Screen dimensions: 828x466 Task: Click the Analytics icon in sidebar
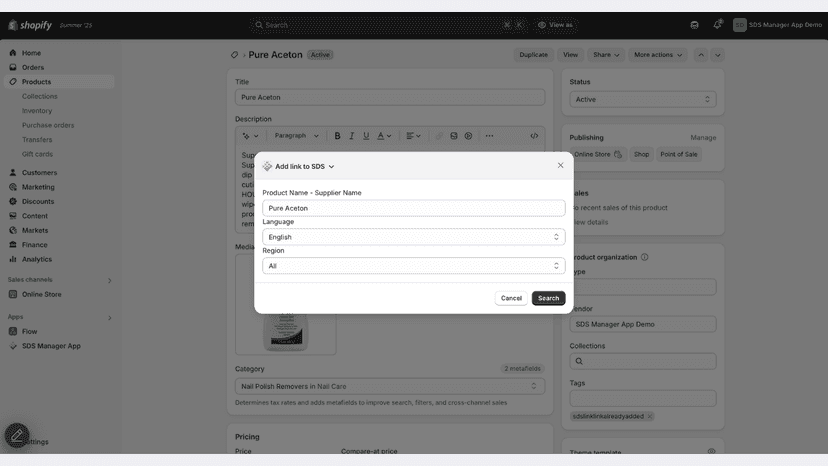tap(13, 259)
